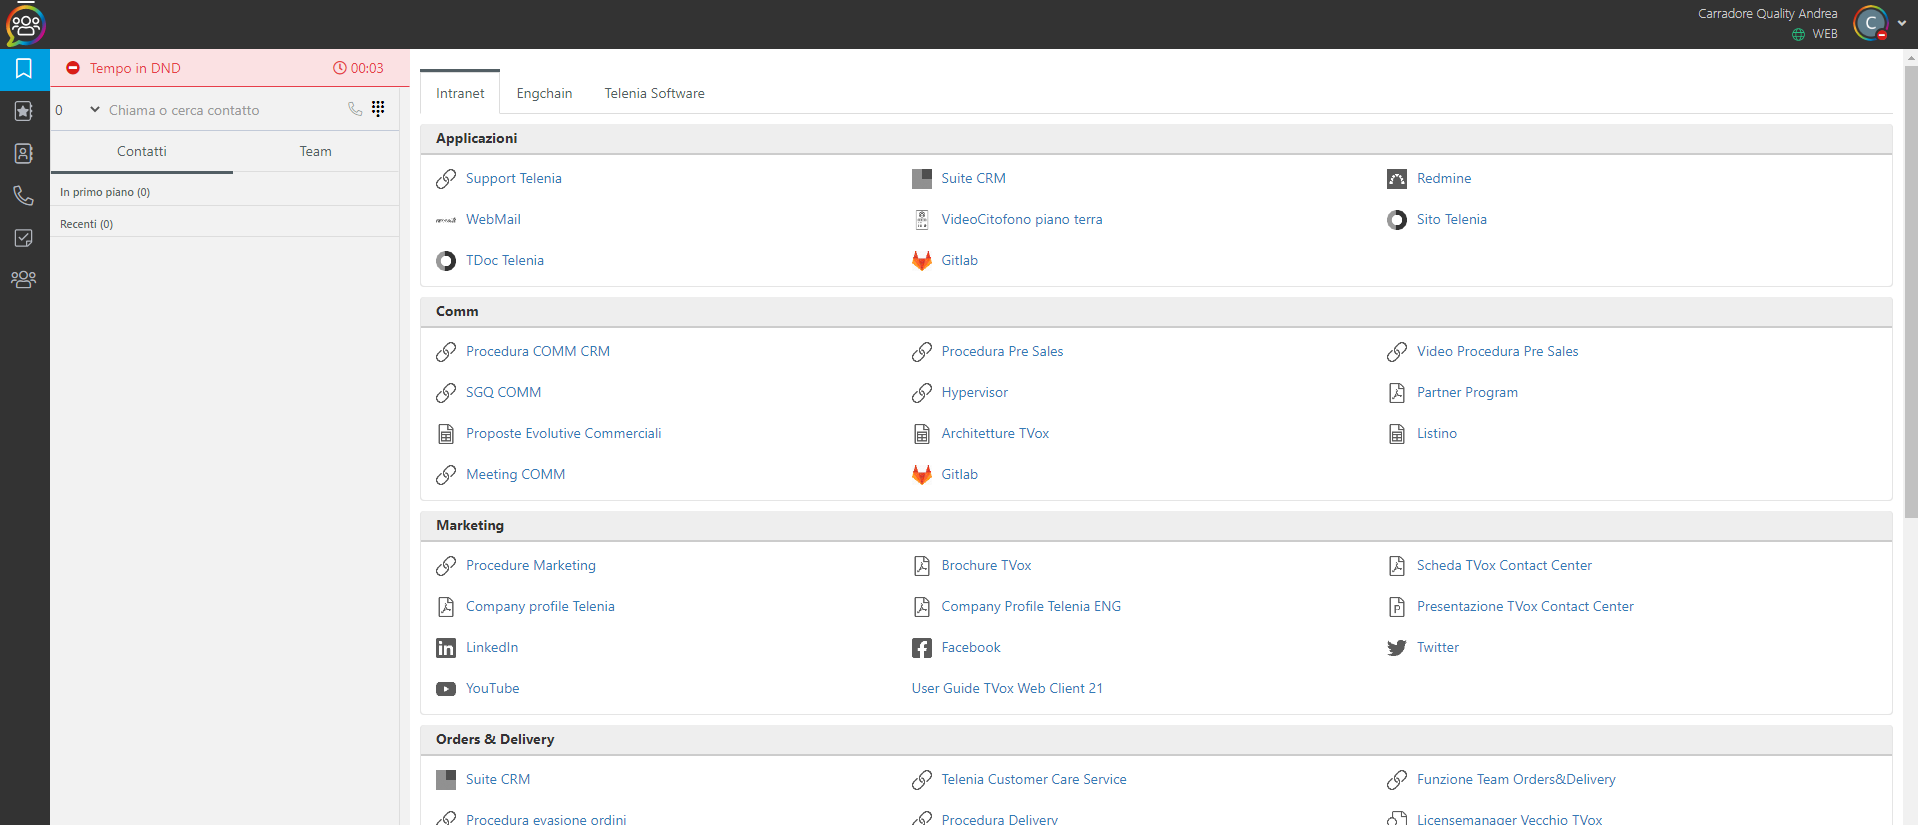Click the Suite CRM icon under Applicazioni

922,179
